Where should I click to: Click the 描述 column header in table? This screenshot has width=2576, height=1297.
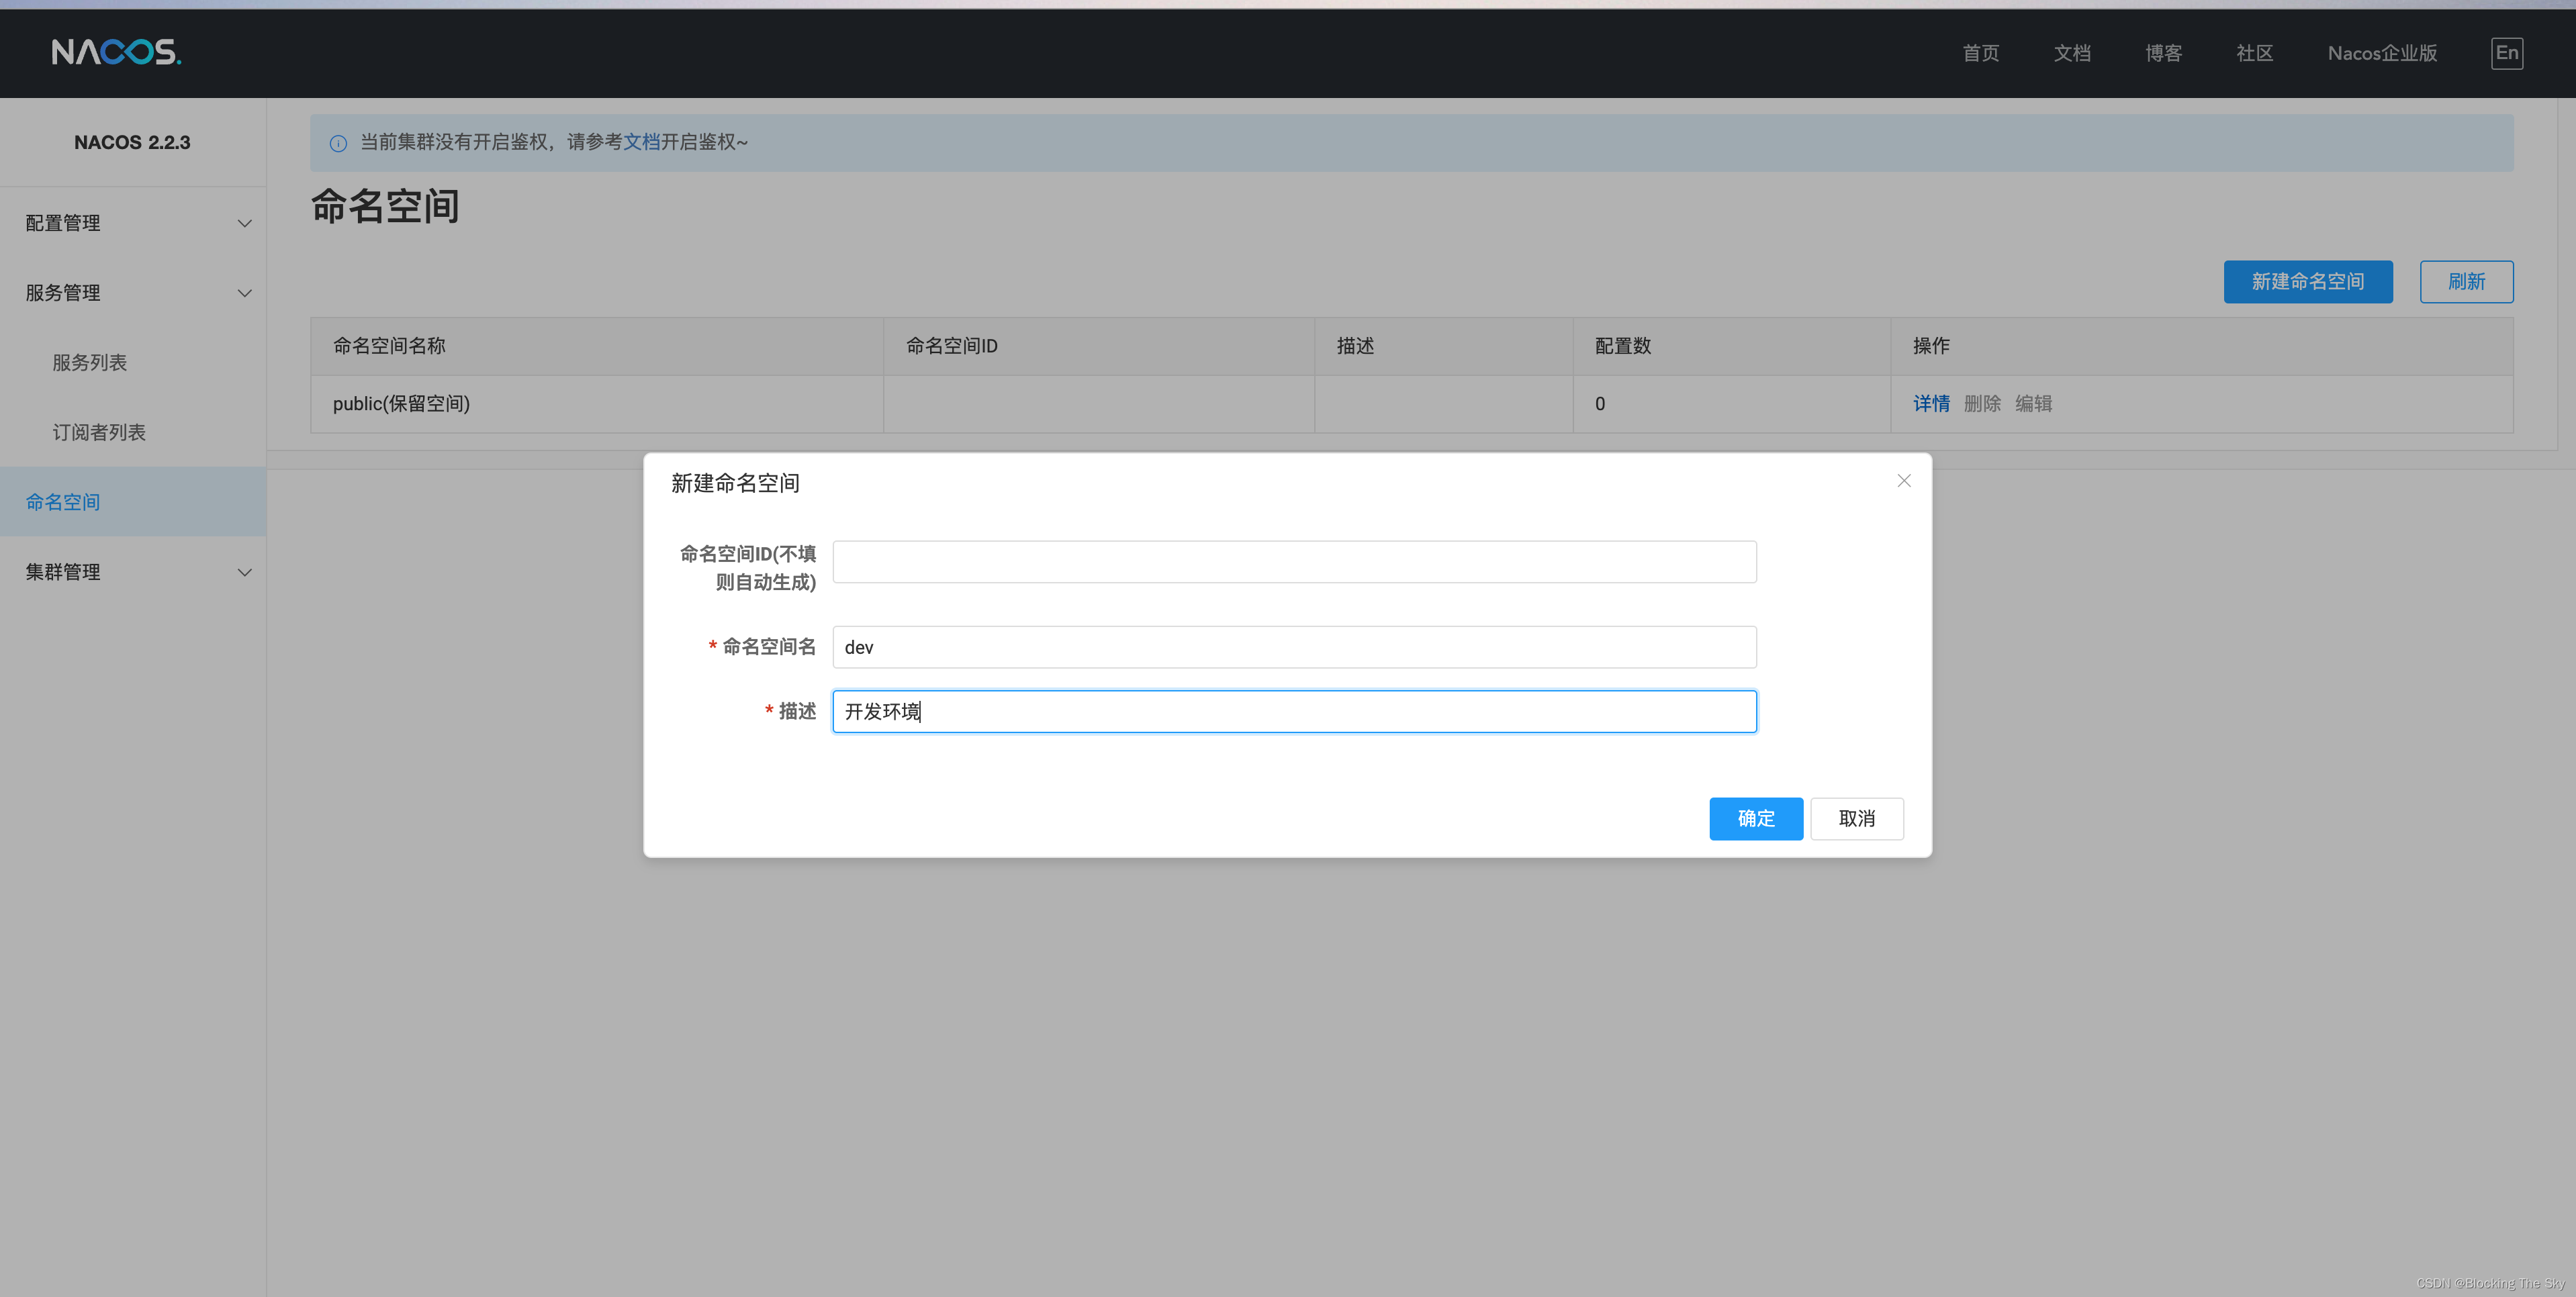click(1443, 346)
